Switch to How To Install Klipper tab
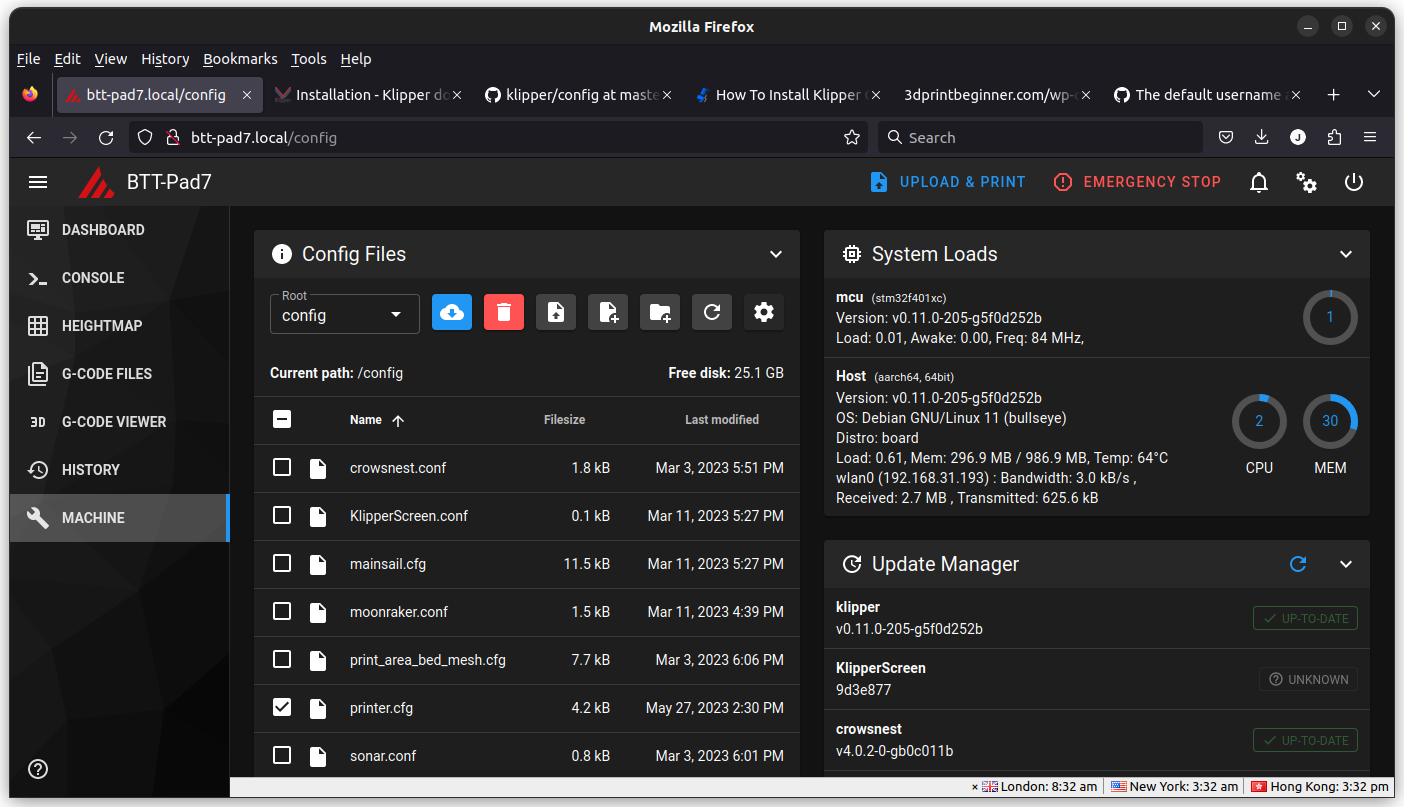 coord(788,95)
